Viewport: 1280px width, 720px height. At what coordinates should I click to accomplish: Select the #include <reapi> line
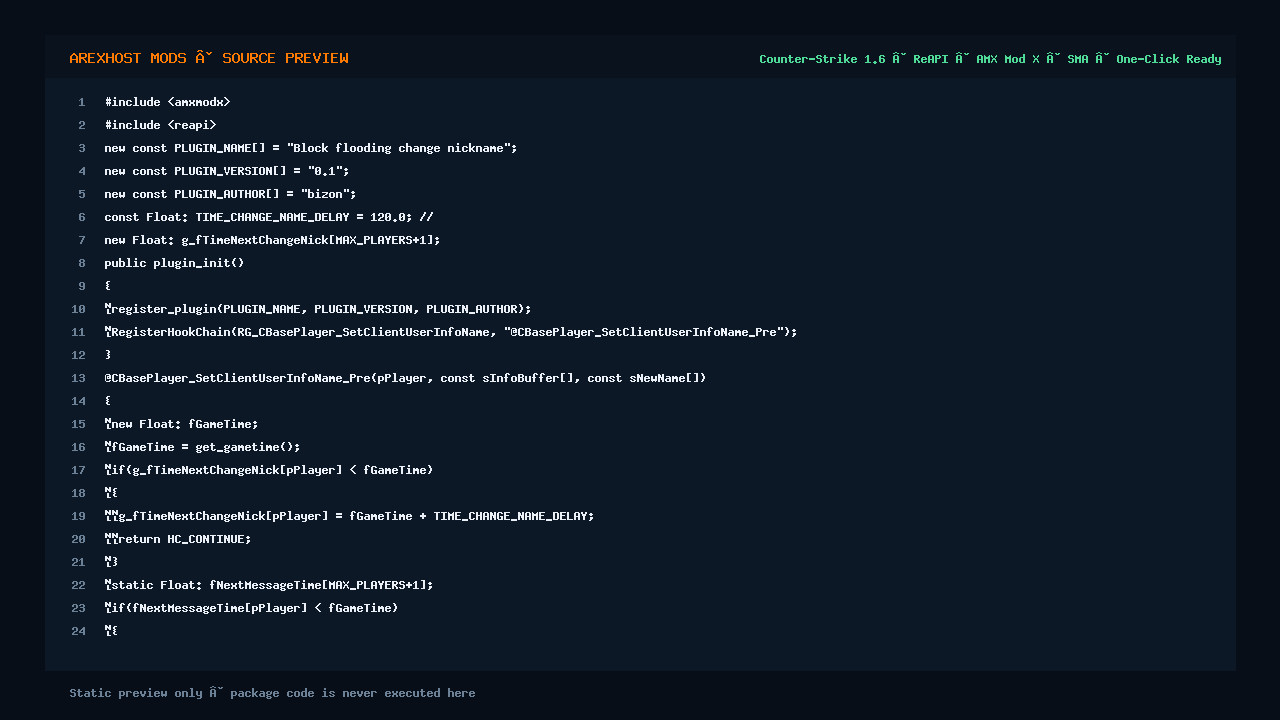[x=160, y=125]
